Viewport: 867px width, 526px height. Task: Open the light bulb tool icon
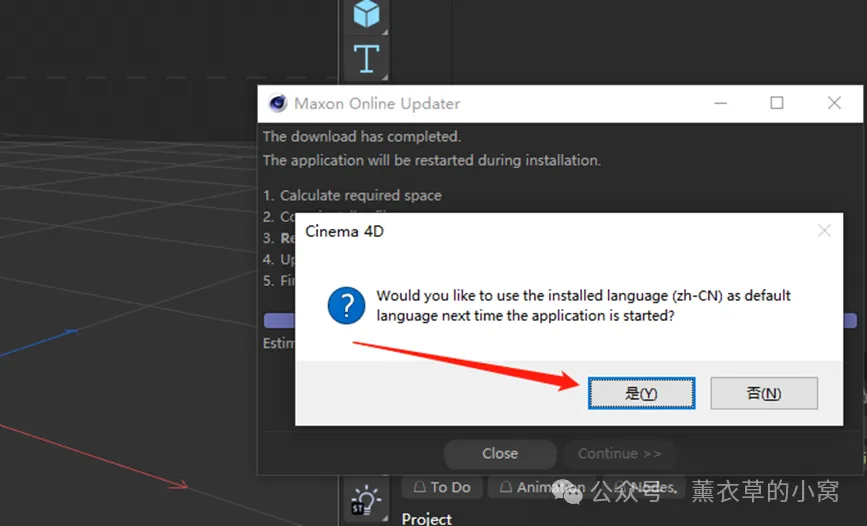coord(366,500)
